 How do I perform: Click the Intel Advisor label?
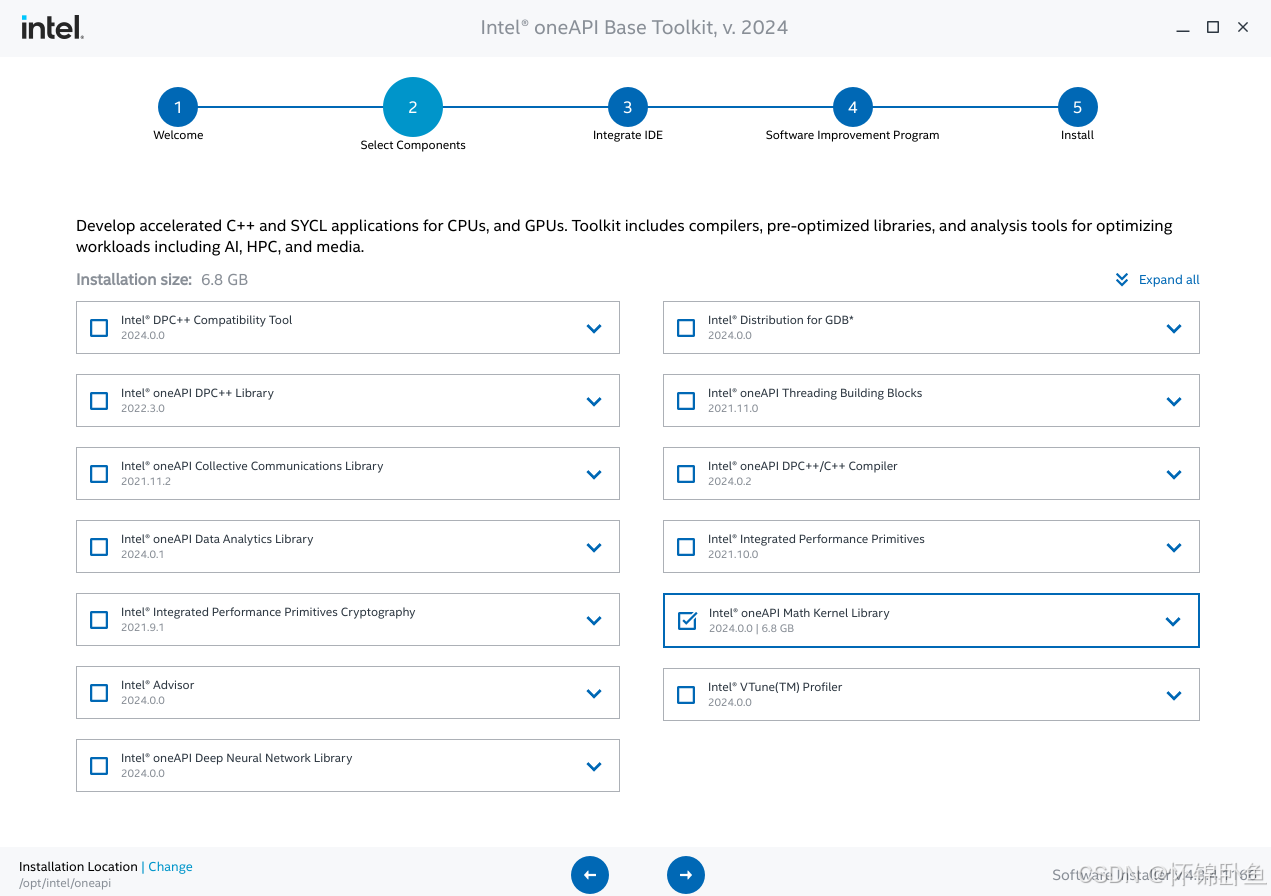click(157, 685)
